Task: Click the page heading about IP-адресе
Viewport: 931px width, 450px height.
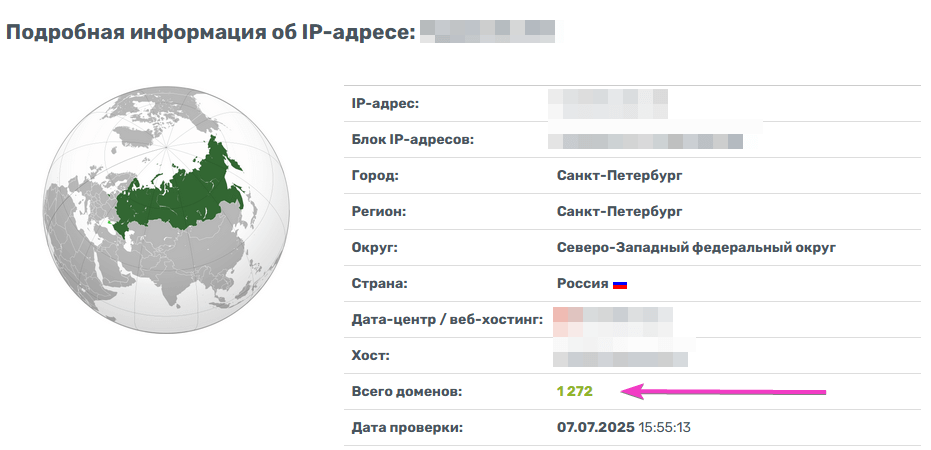Action: point(210,32)
